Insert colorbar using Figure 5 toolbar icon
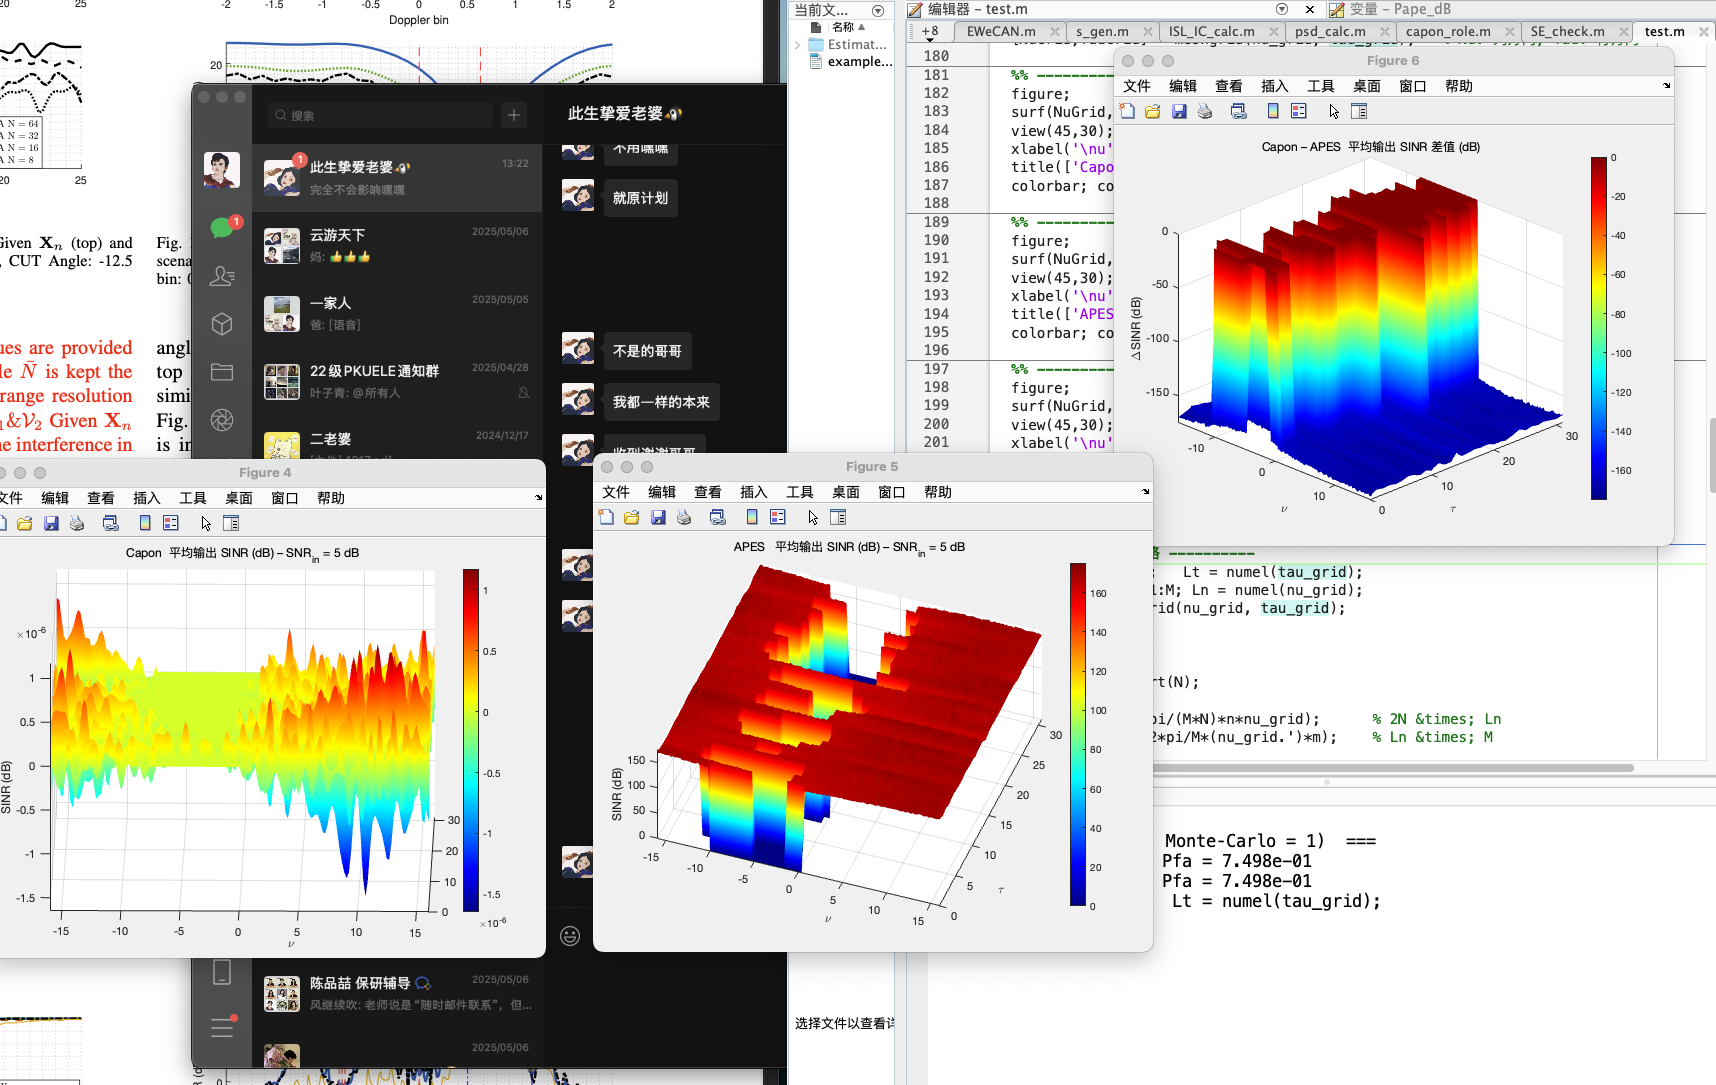Screen dimensions: 1716x1085 tap(752, 517)
